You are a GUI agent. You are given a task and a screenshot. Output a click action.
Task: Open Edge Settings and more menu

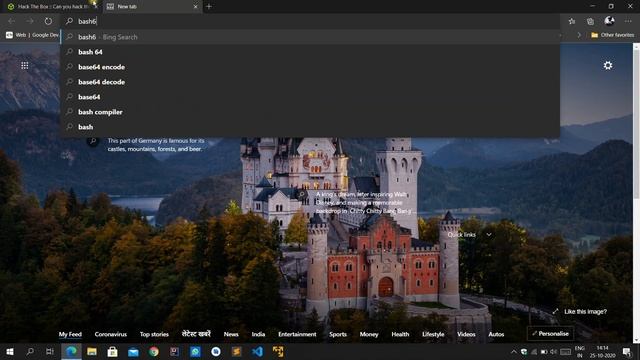pos(628,21)
